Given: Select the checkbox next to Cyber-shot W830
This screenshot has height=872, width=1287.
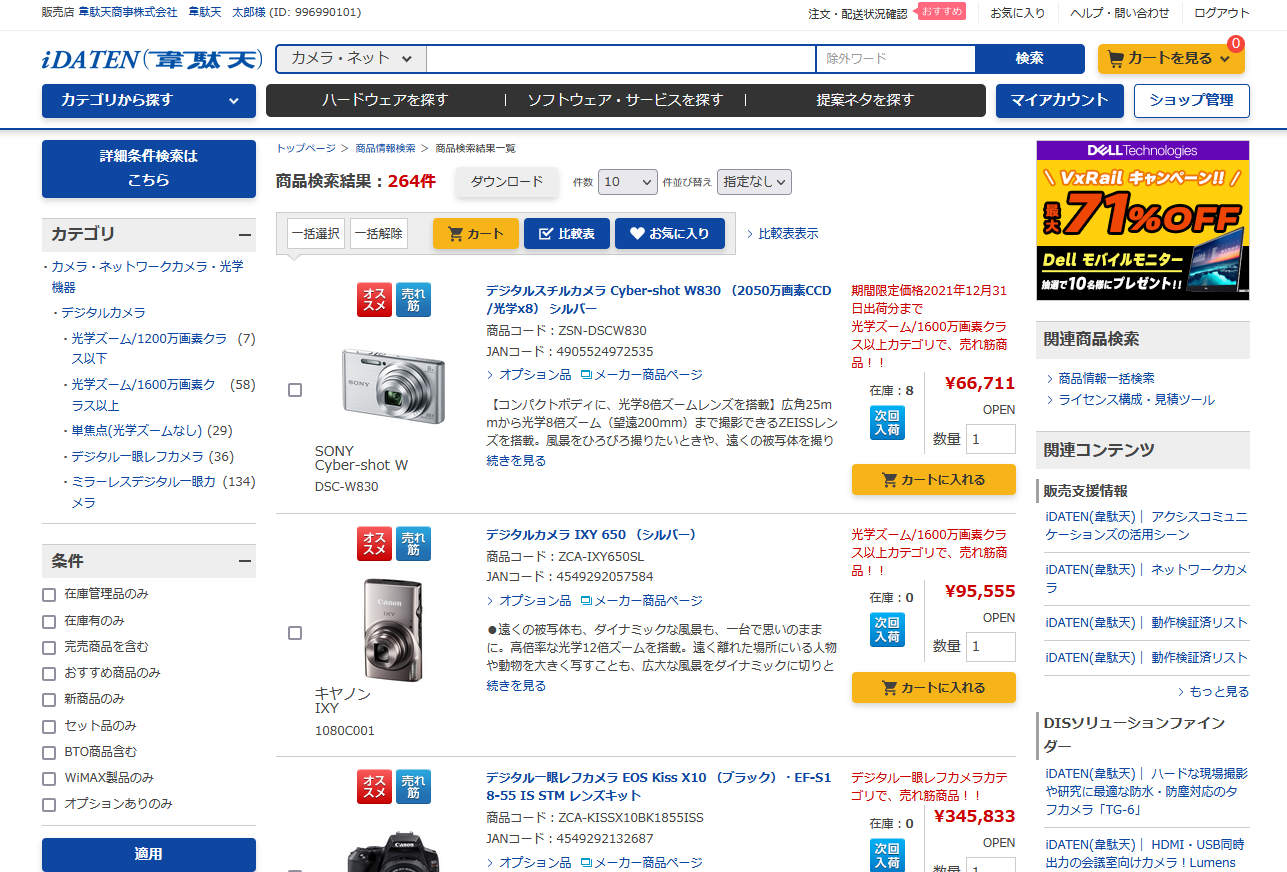Looking at the screenshot, I should coord(295,390).
